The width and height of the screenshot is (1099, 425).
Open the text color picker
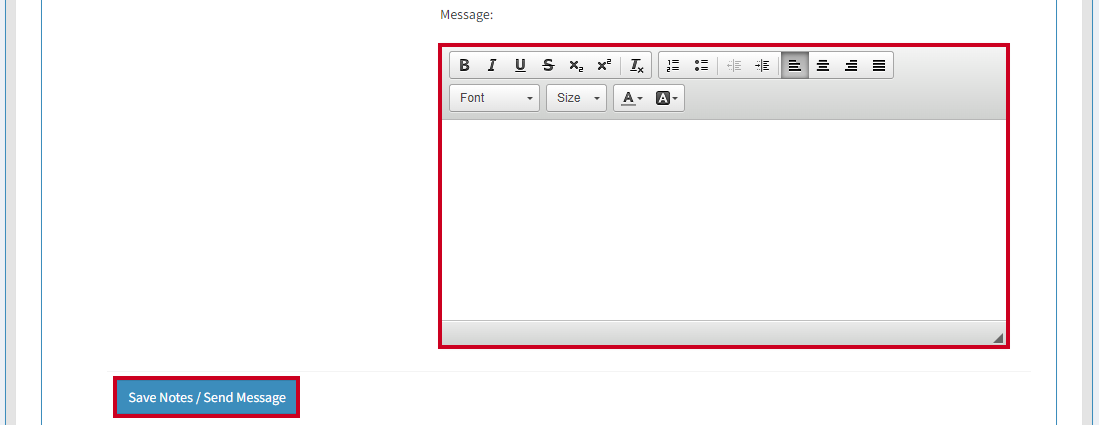(632, 98)
